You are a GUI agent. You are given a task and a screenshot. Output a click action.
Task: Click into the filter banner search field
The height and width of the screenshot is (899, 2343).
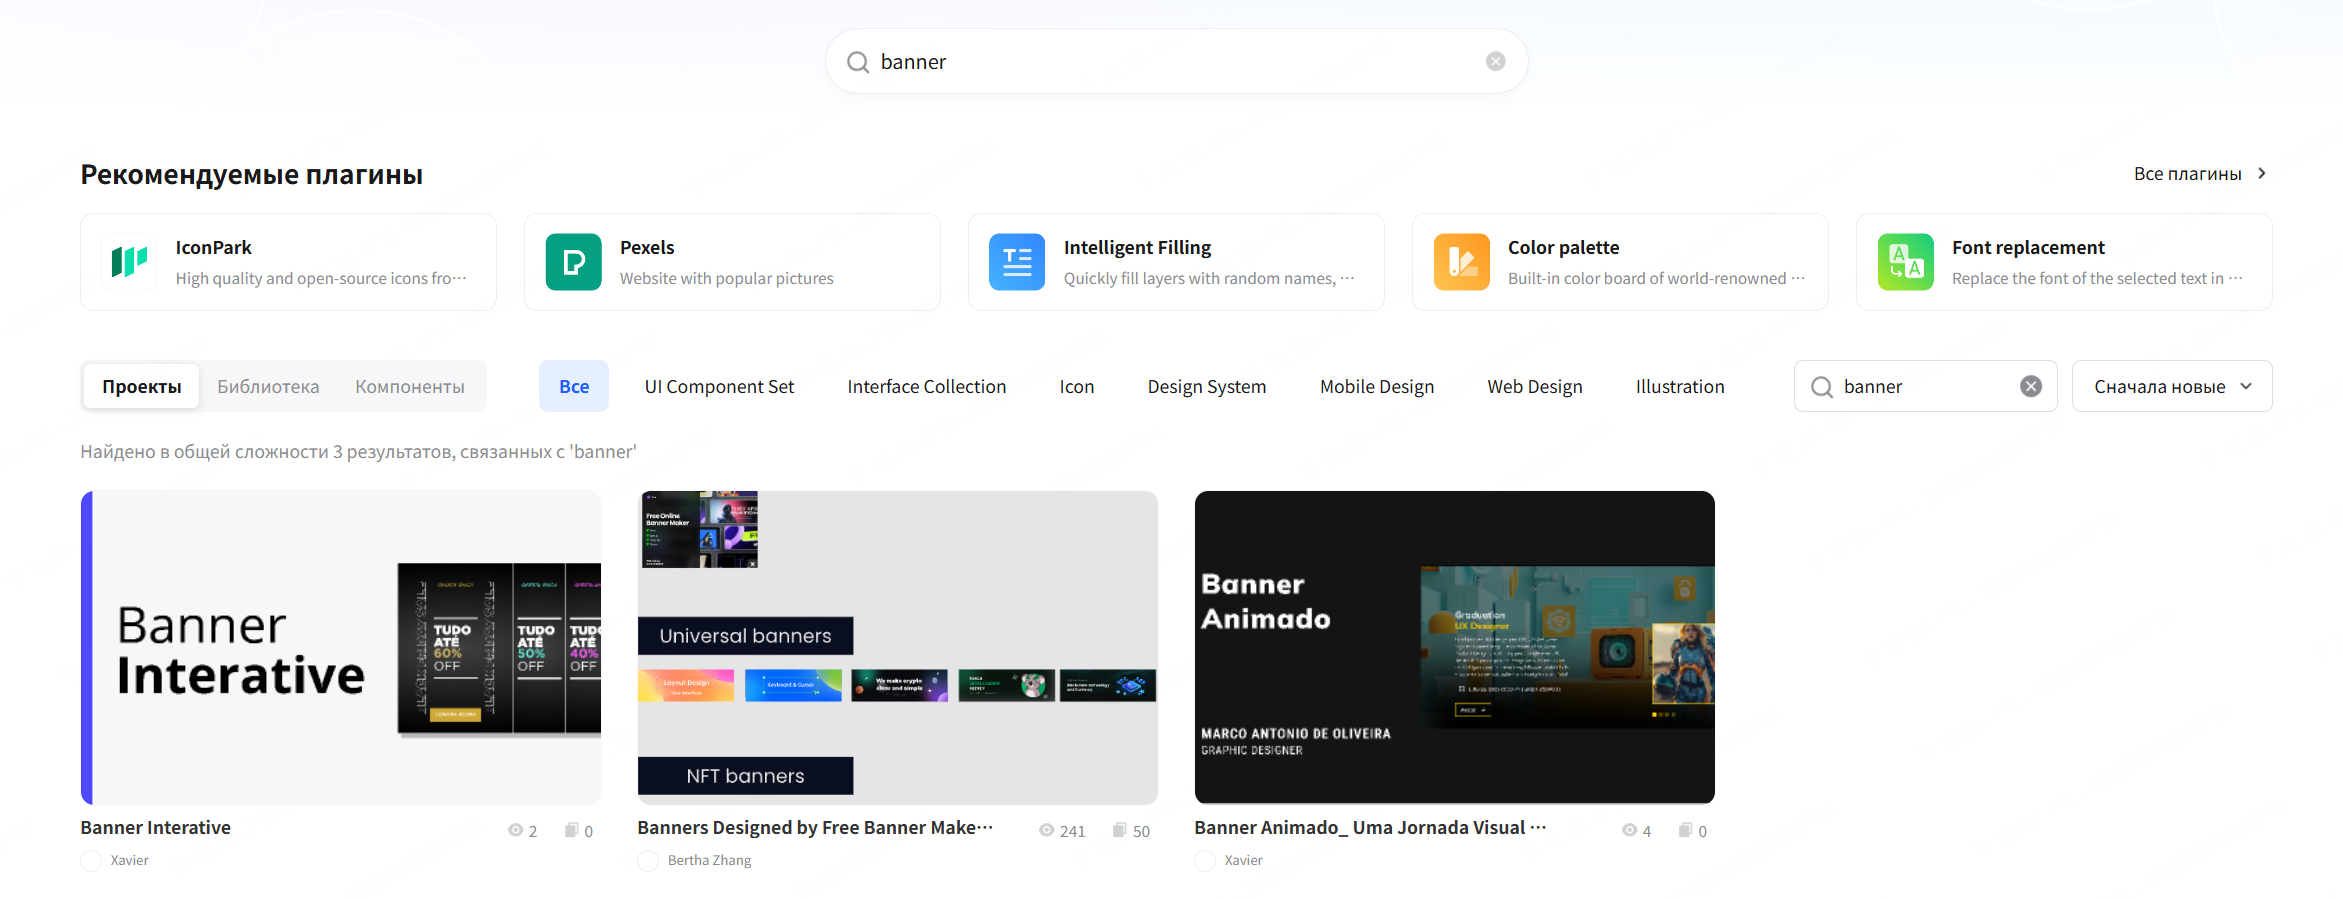(x=1922, y=387)
